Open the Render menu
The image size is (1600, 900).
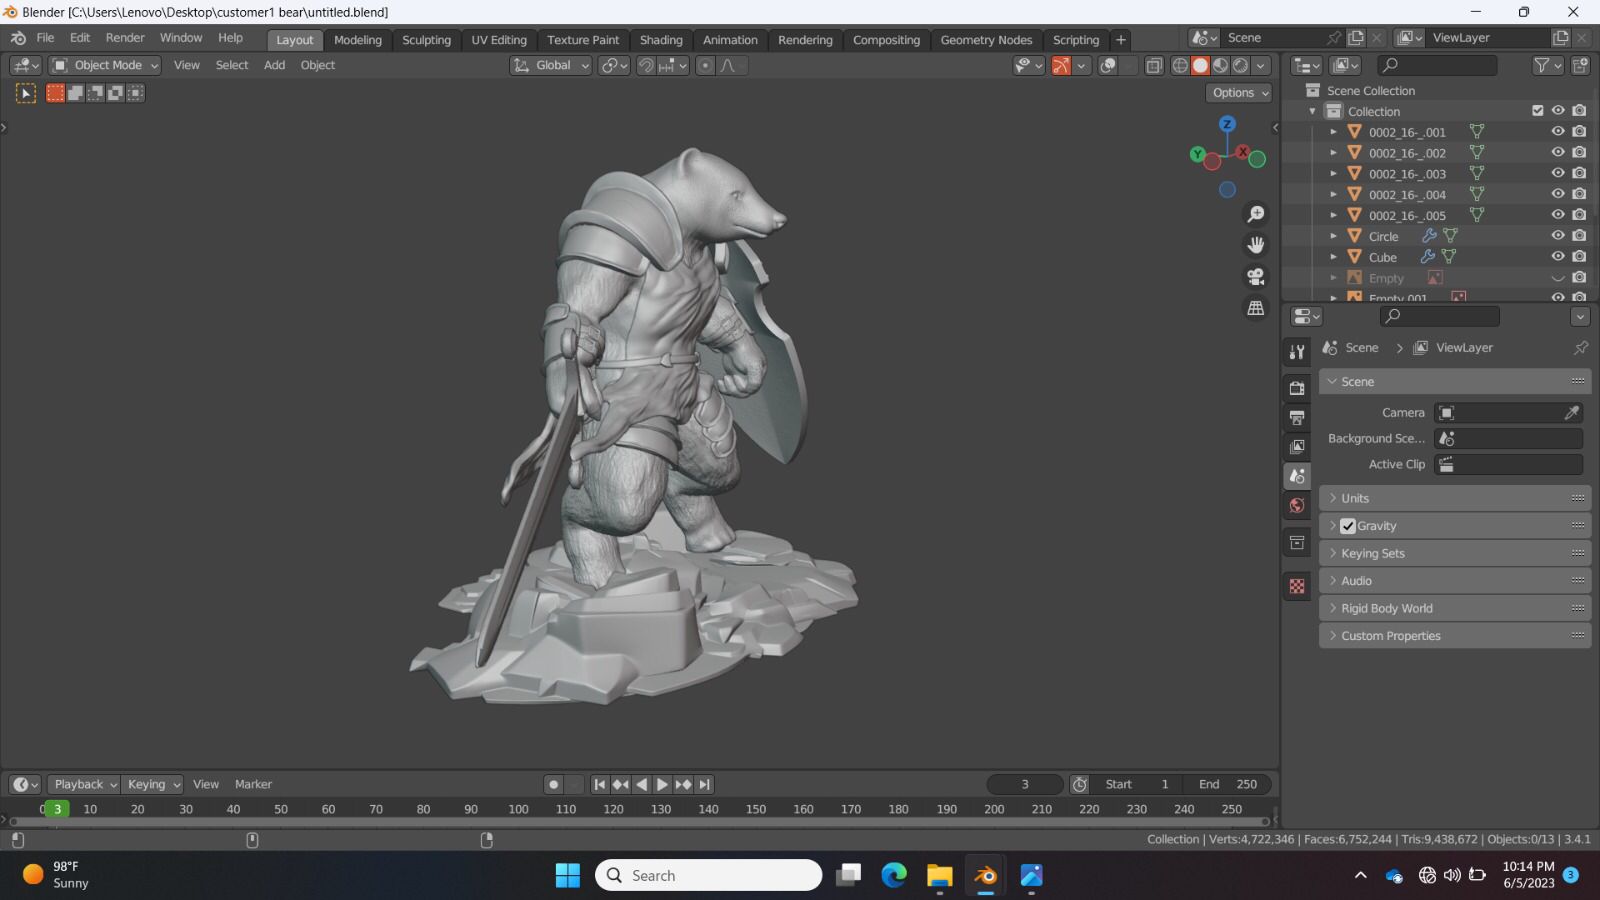click(x=125, y=38)
